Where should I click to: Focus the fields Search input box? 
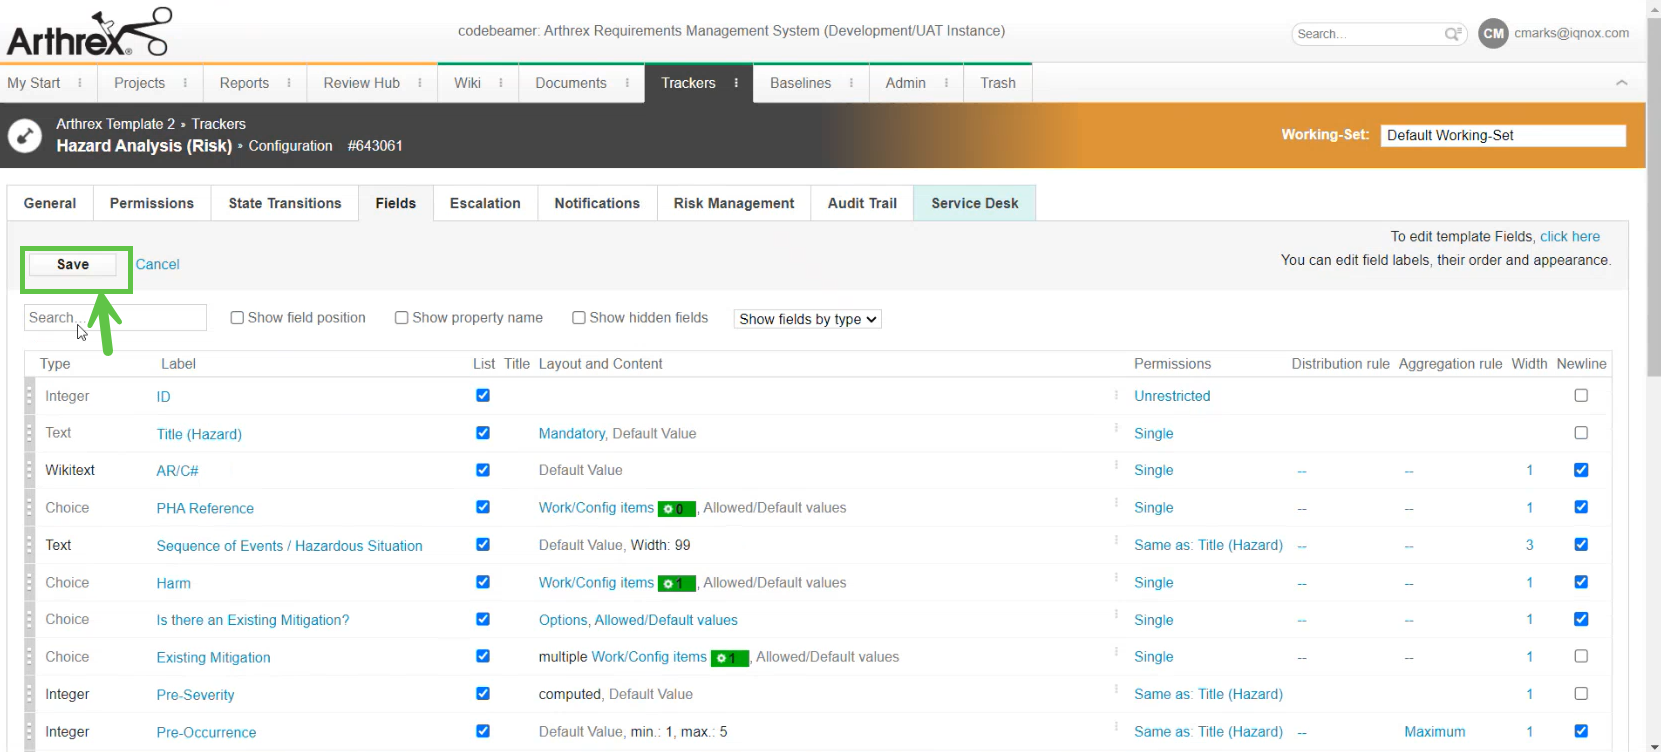(x=115, y=318)
